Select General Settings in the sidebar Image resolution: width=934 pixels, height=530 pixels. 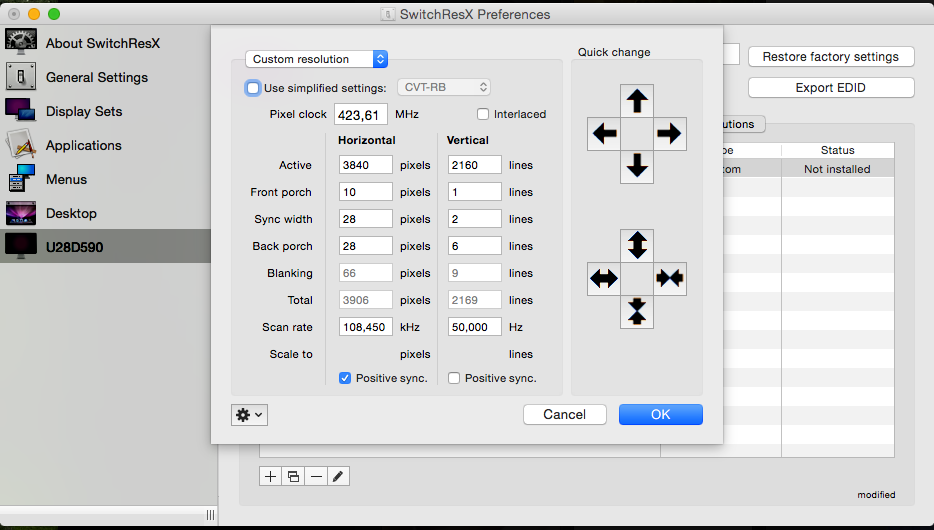(97, 77)
